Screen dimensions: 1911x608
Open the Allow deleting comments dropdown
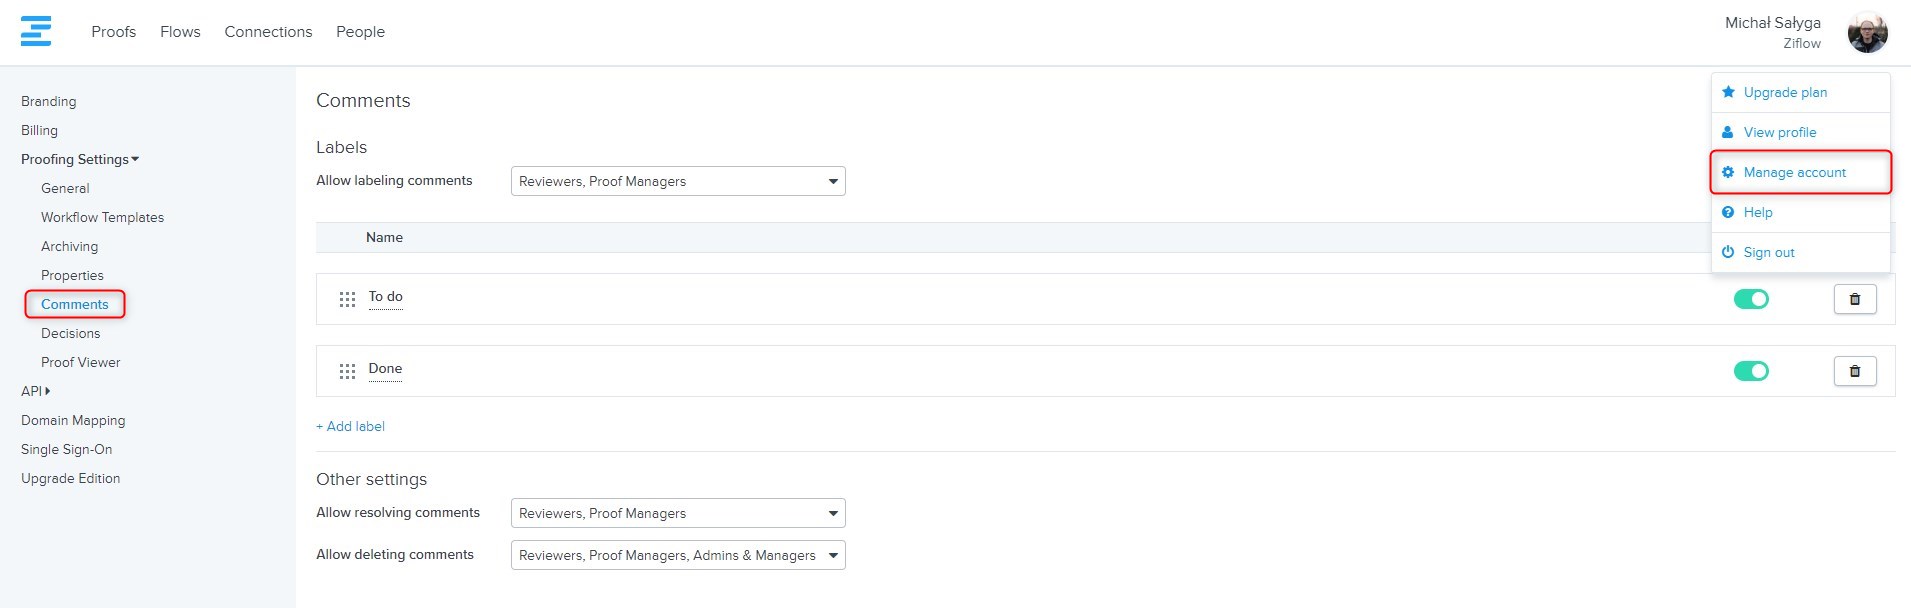[677, 555]
